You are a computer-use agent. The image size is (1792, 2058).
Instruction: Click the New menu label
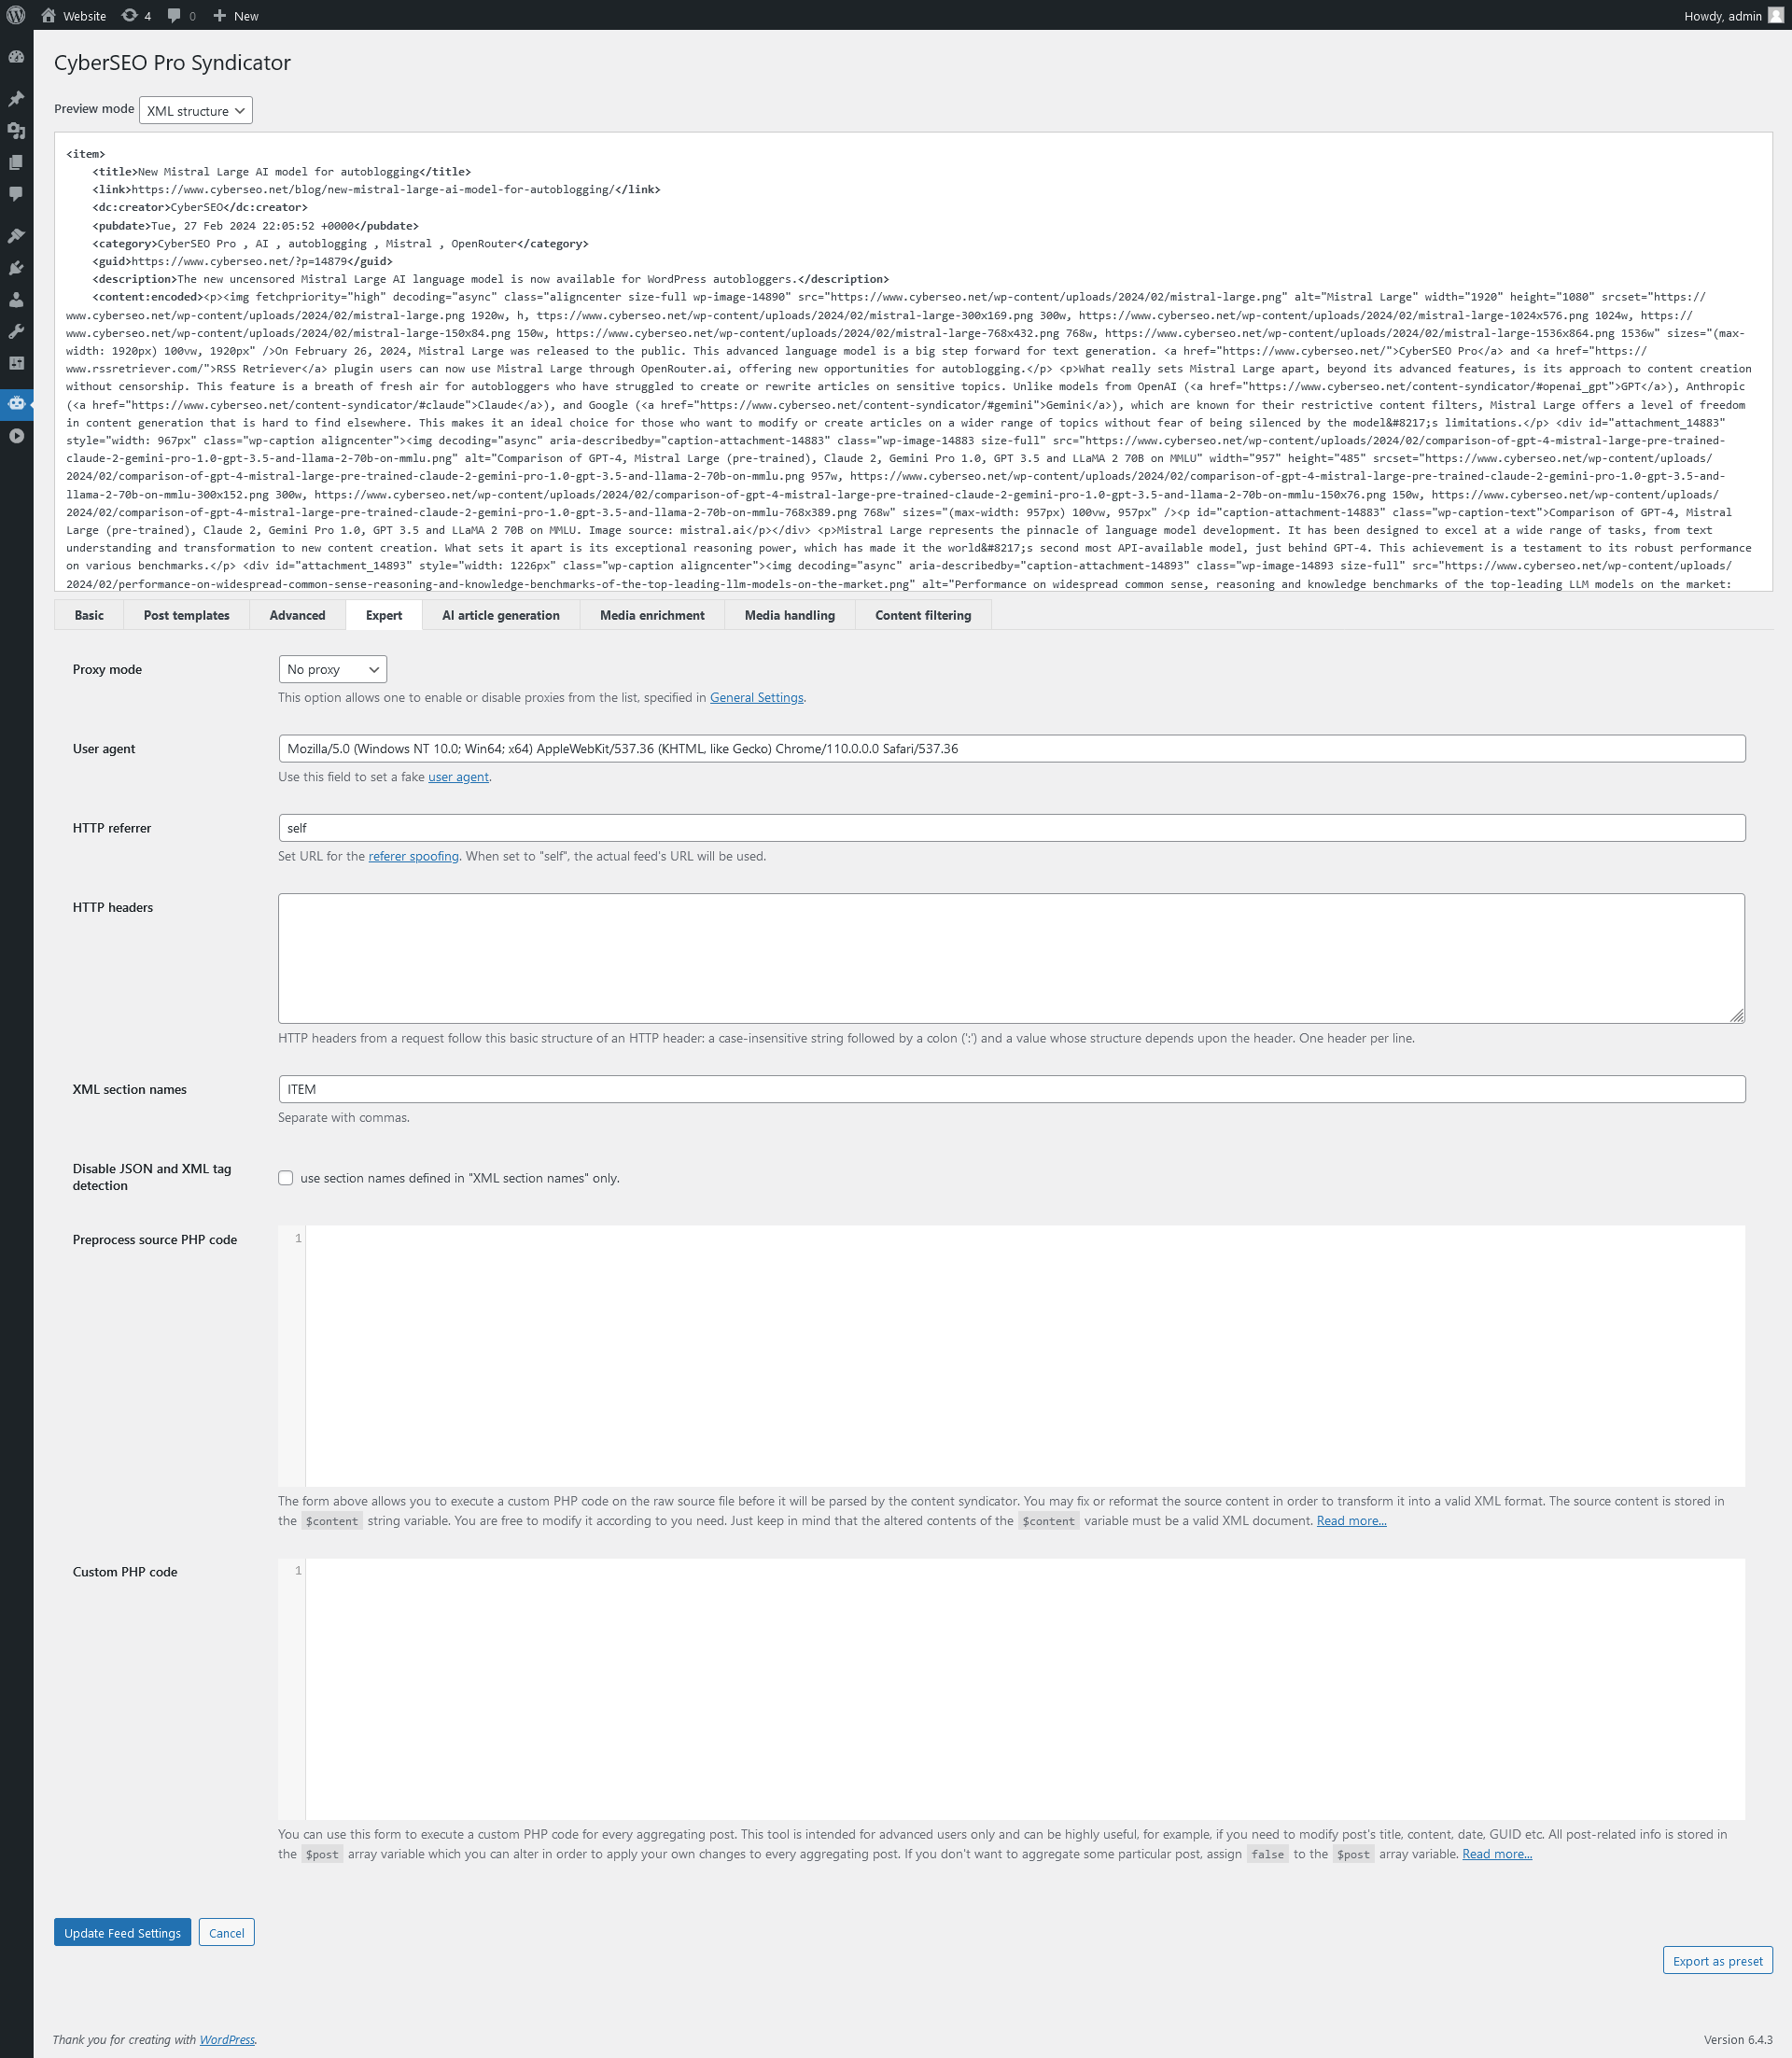246,16
